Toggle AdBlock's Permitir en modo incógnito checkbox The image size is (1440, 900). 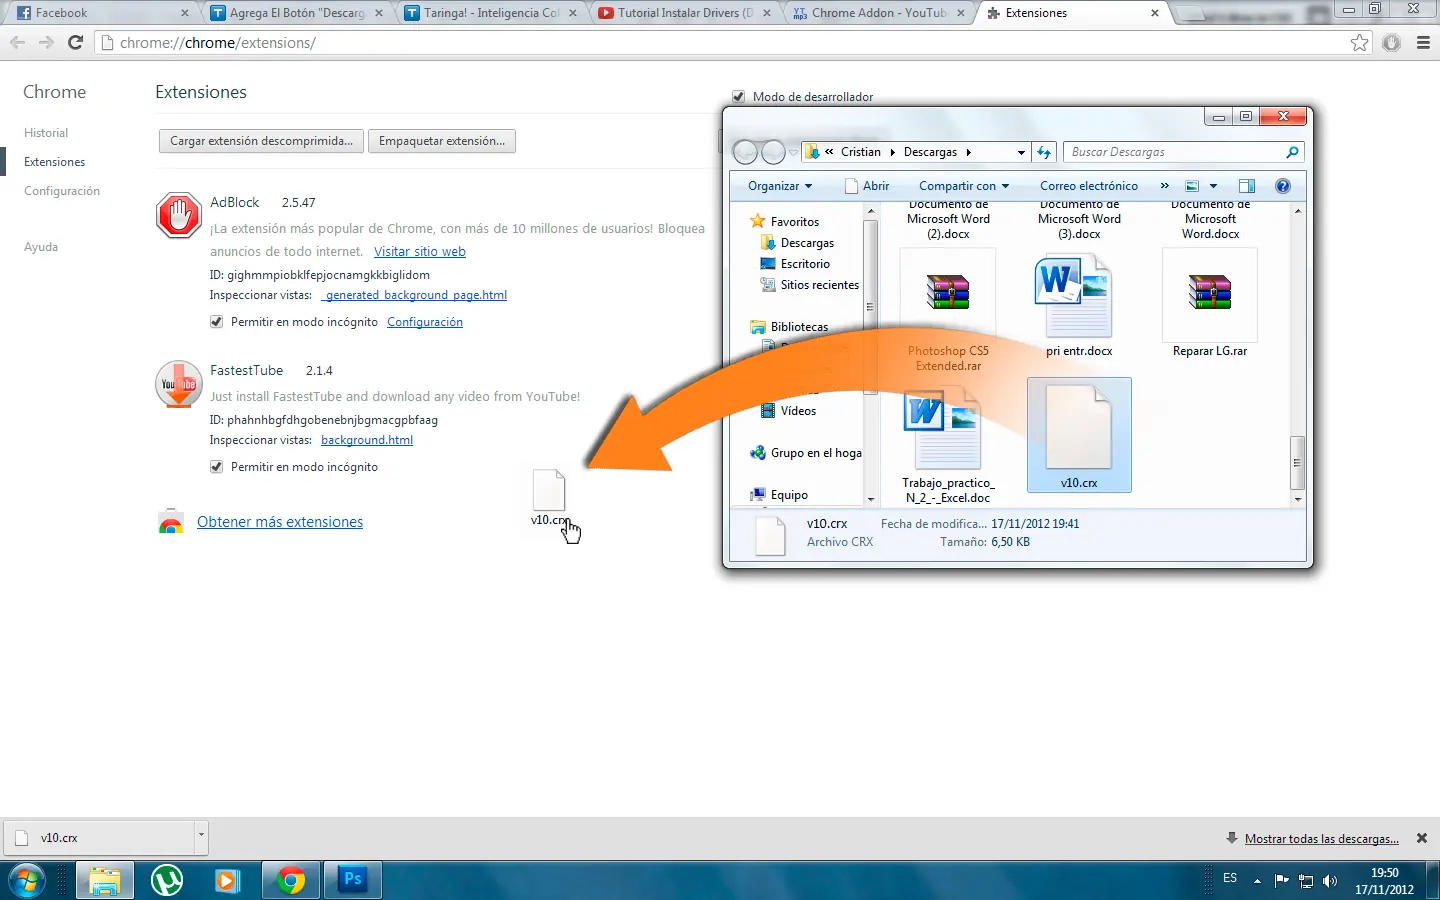pos(216,322)
